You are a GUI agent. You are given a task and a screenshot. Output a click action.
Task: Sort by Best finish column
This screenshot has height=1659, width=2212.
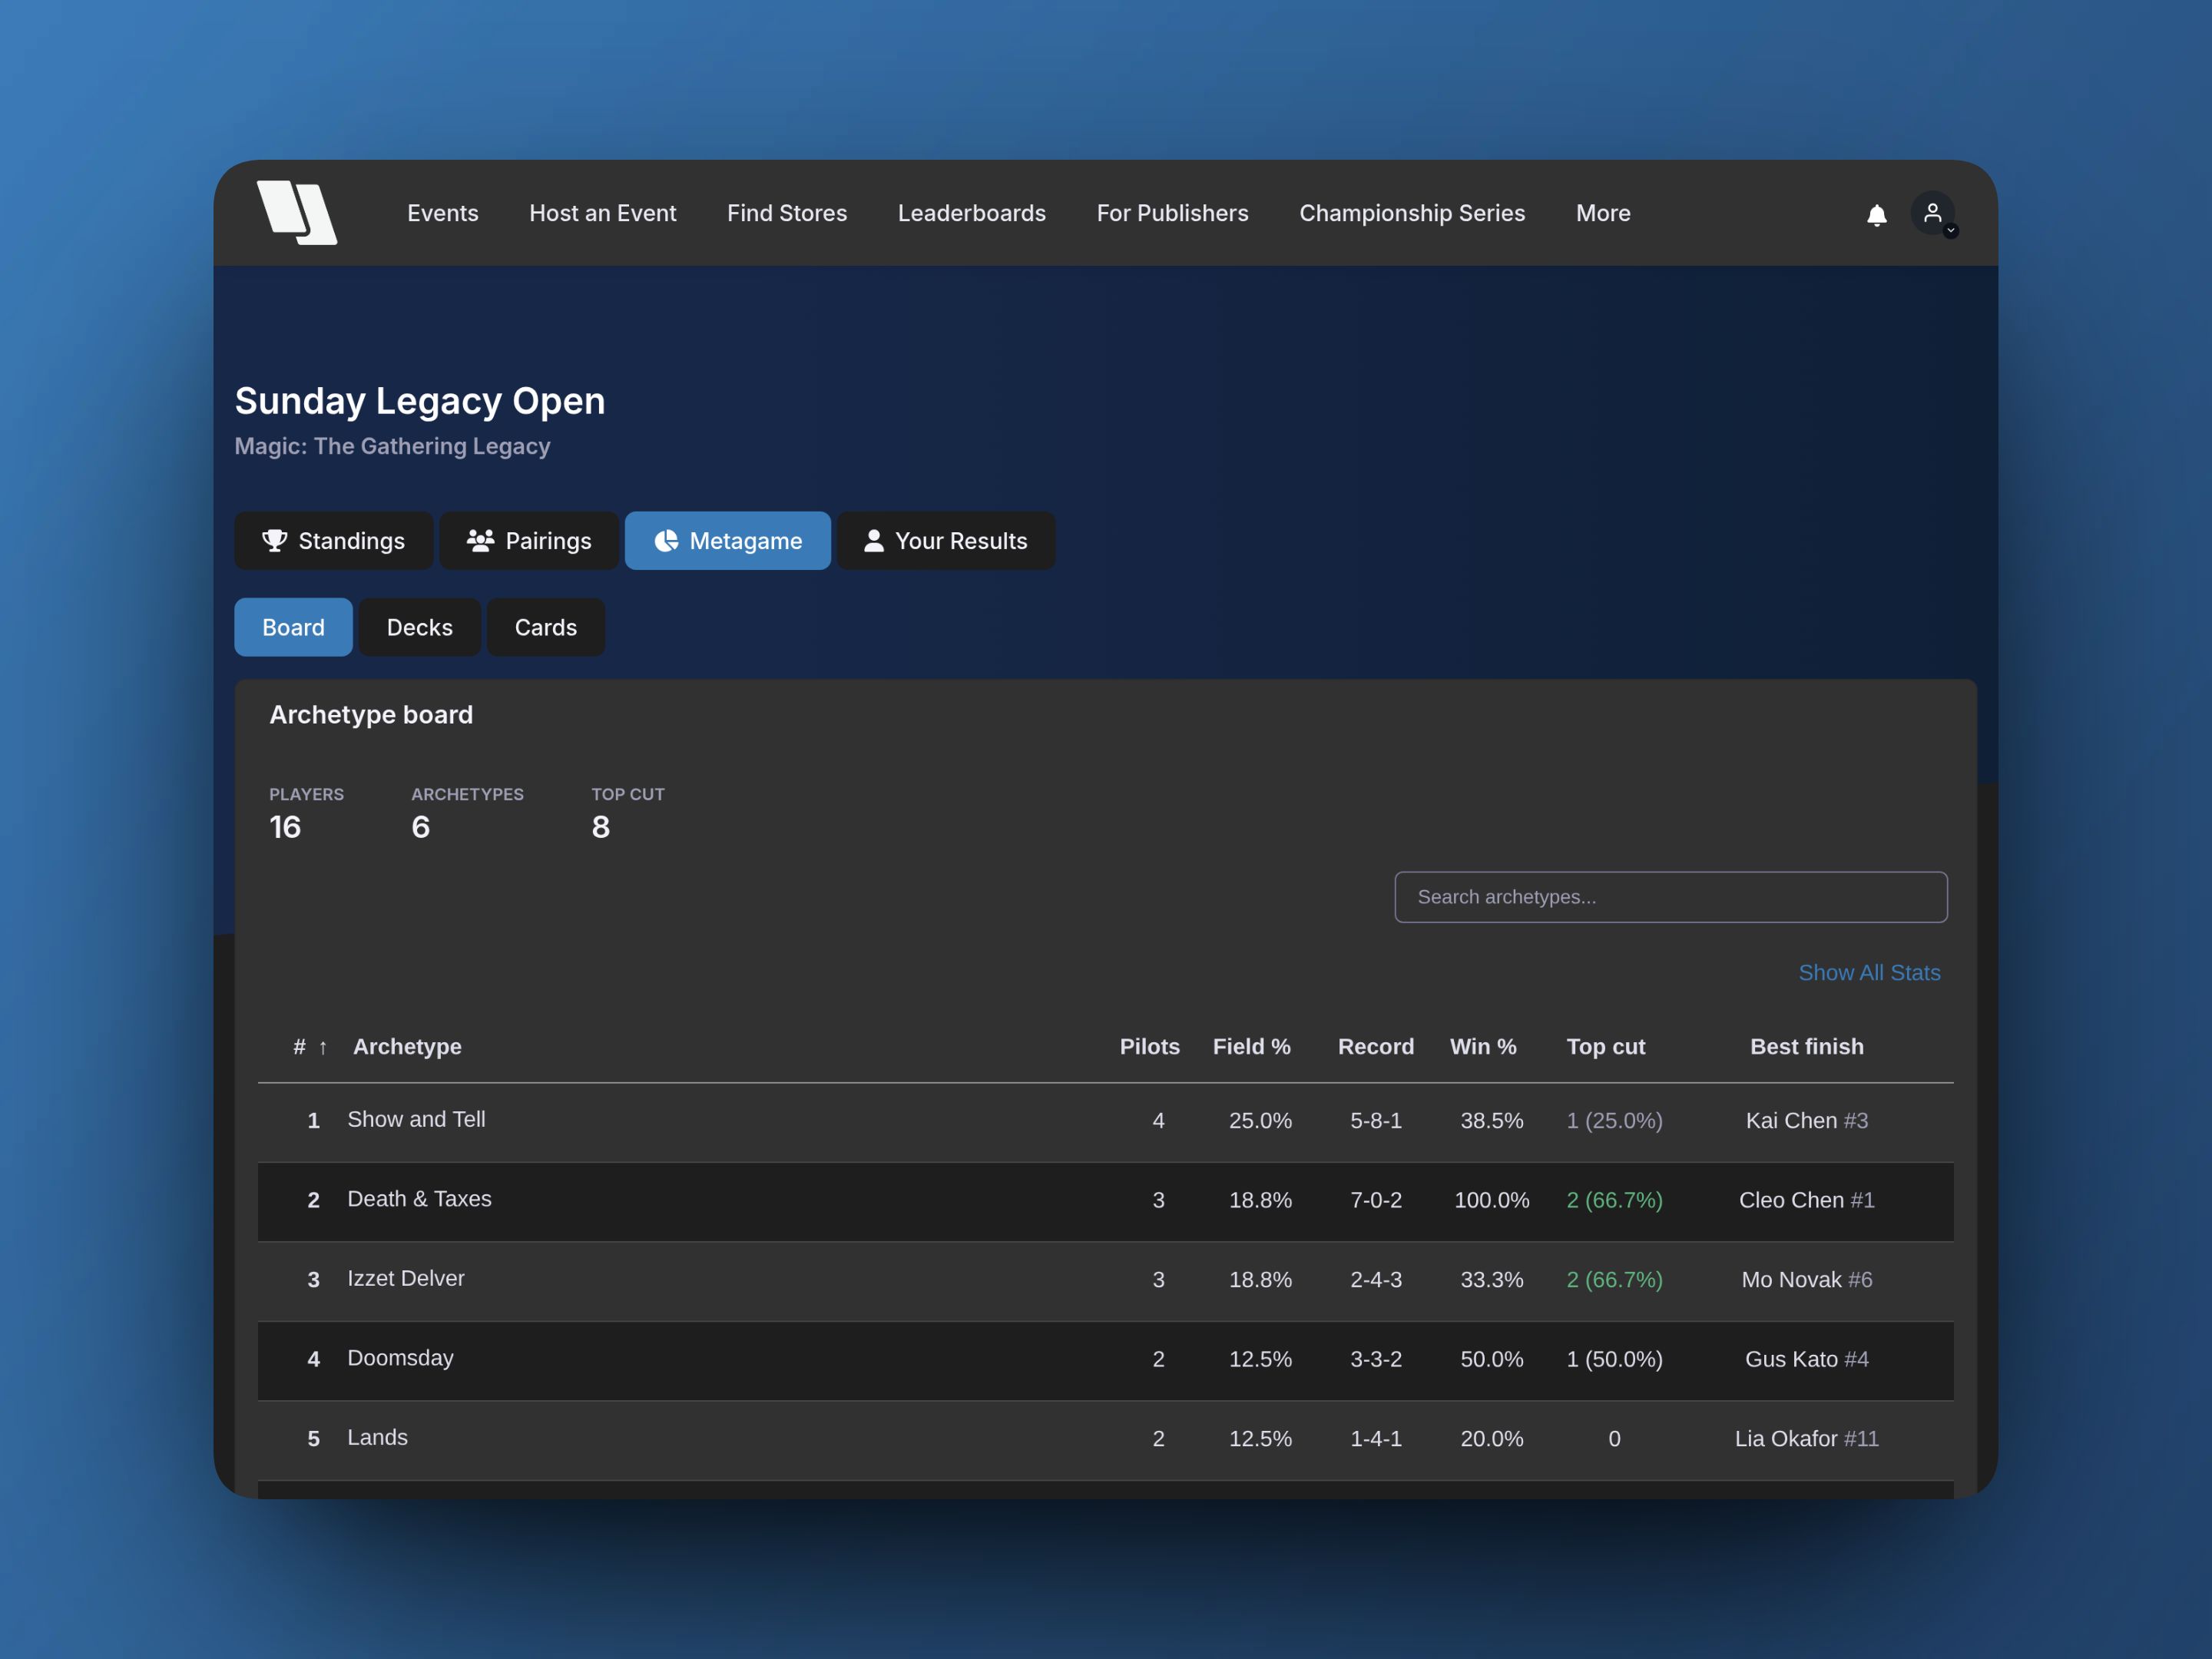pyautogui.click(x=1807, y=1047)
